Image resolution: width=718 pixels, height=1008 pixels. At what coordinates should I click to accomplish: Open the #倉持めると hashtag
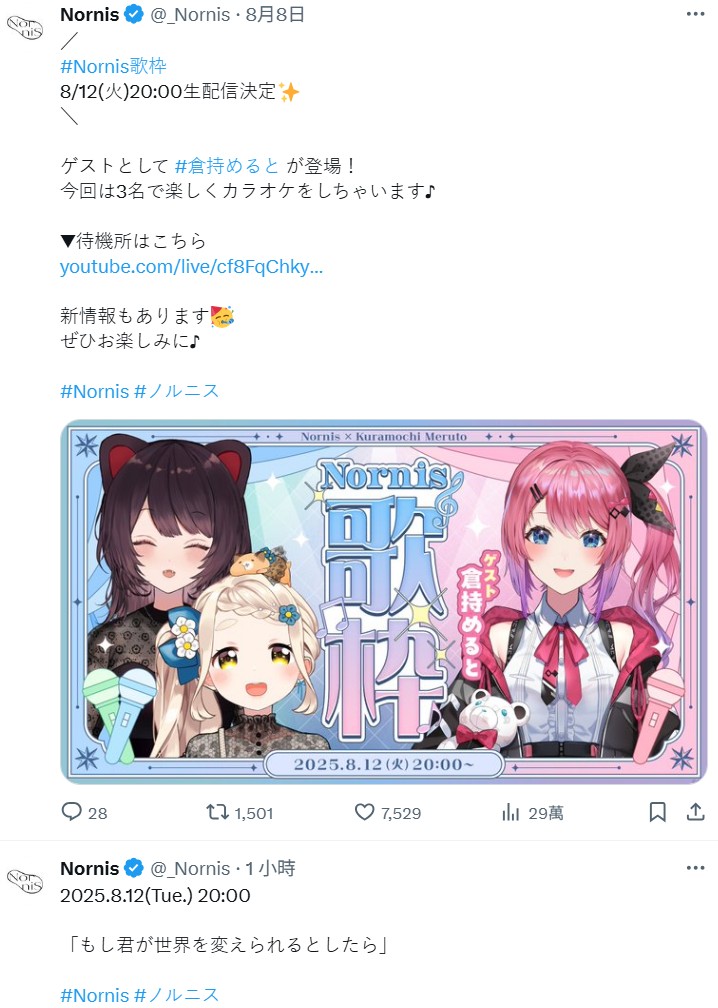coord(227,166)
